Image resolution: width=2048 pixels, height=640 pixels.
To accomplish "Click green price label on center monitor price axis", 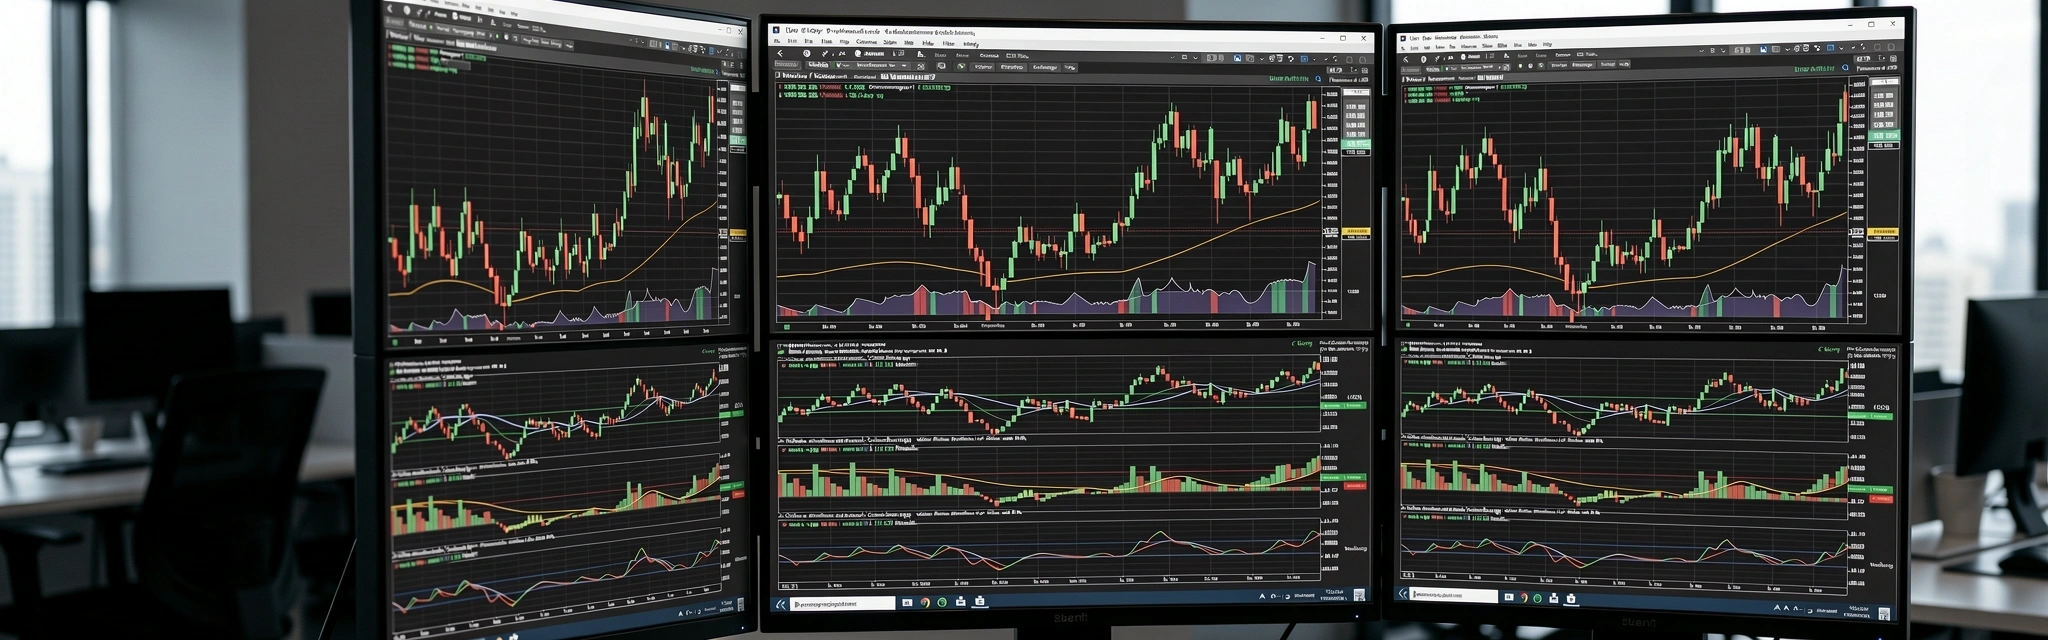I will click(1357, 145).
